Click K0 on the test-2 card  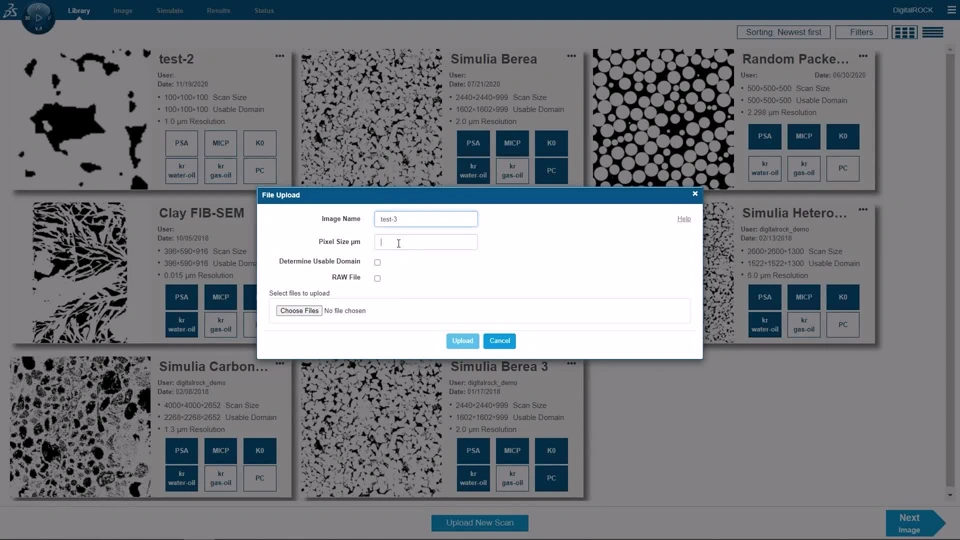tap(260, 143)
